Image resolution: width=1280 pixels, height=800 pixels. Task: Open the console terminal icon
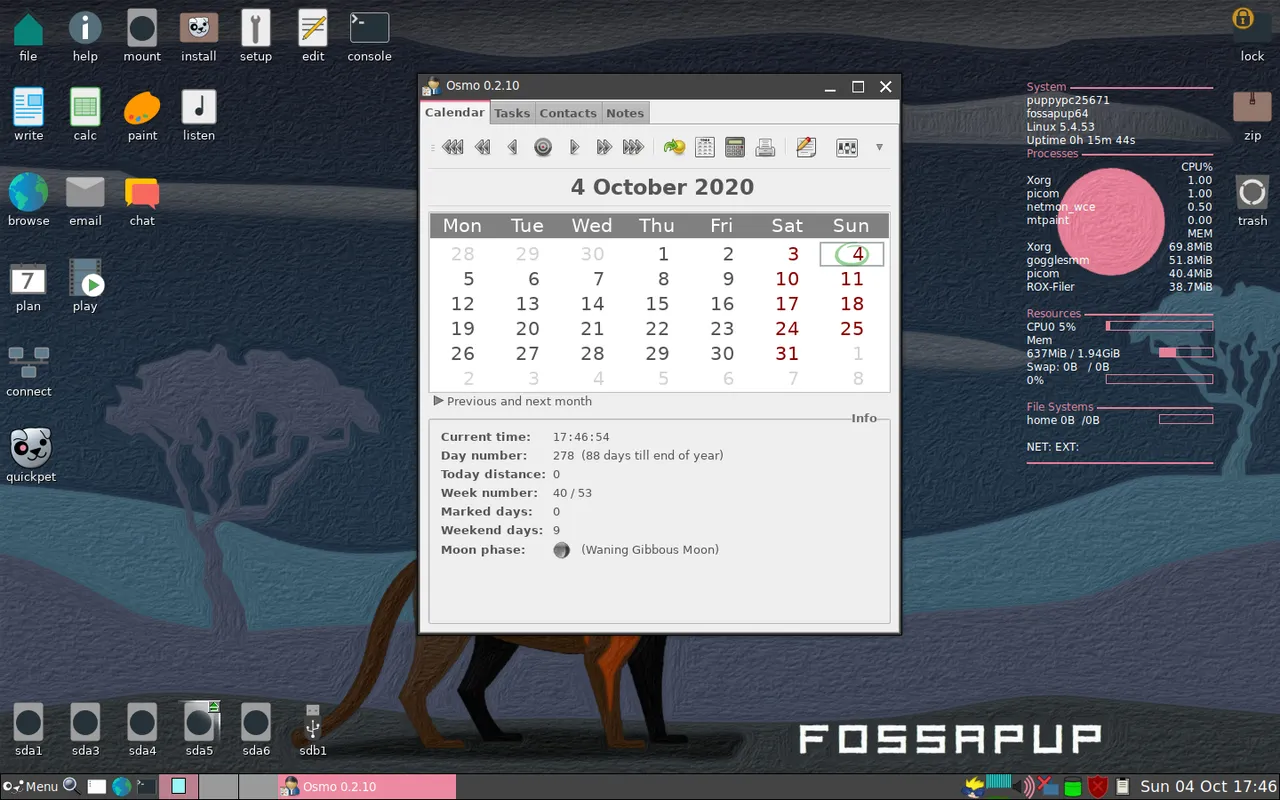pos(370,37)
